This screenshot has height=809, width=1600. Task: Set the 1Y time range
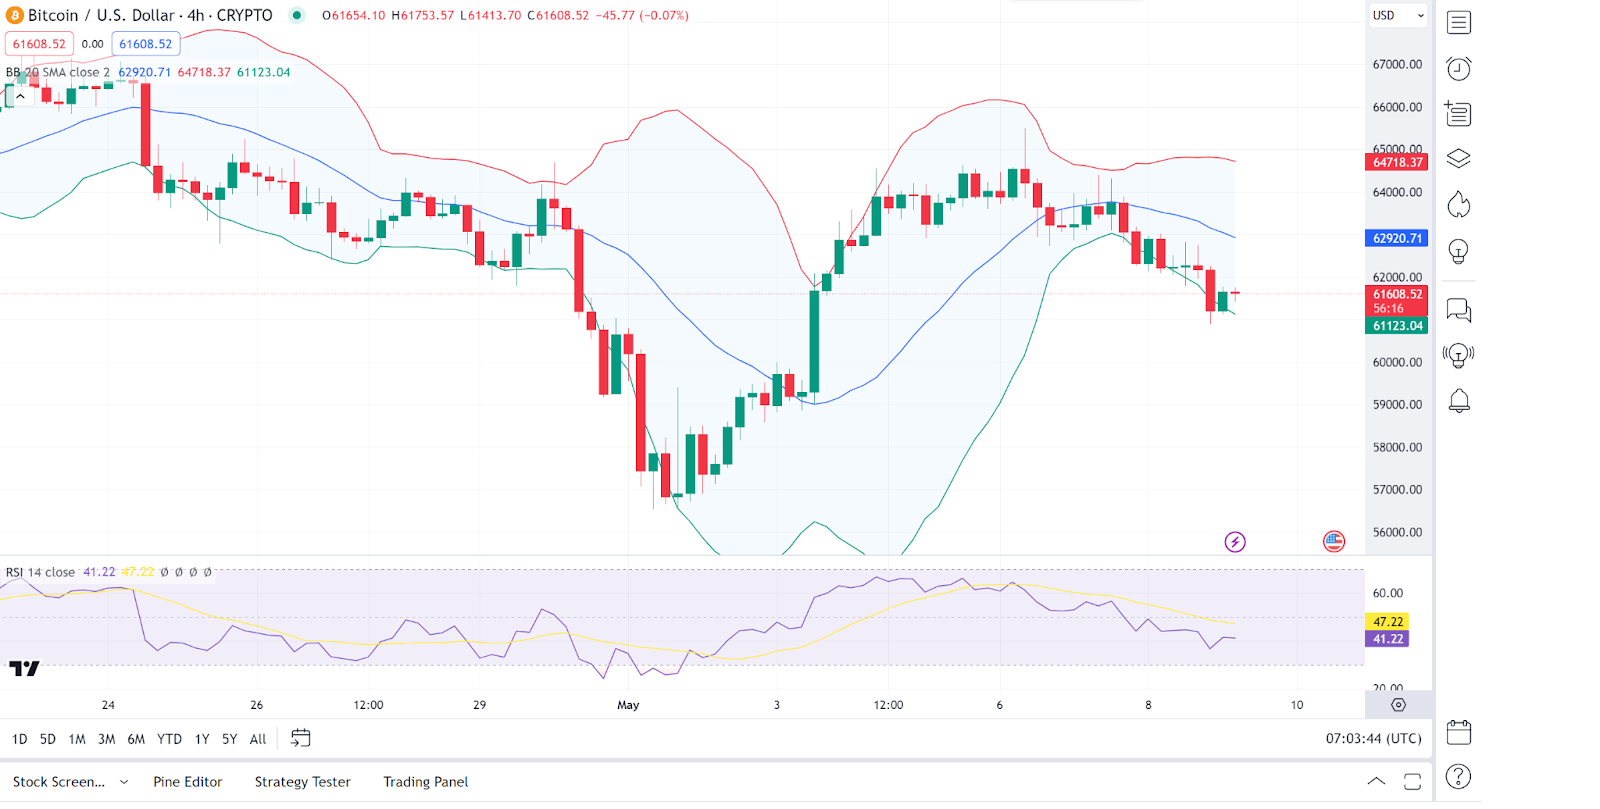coord(201,739)
